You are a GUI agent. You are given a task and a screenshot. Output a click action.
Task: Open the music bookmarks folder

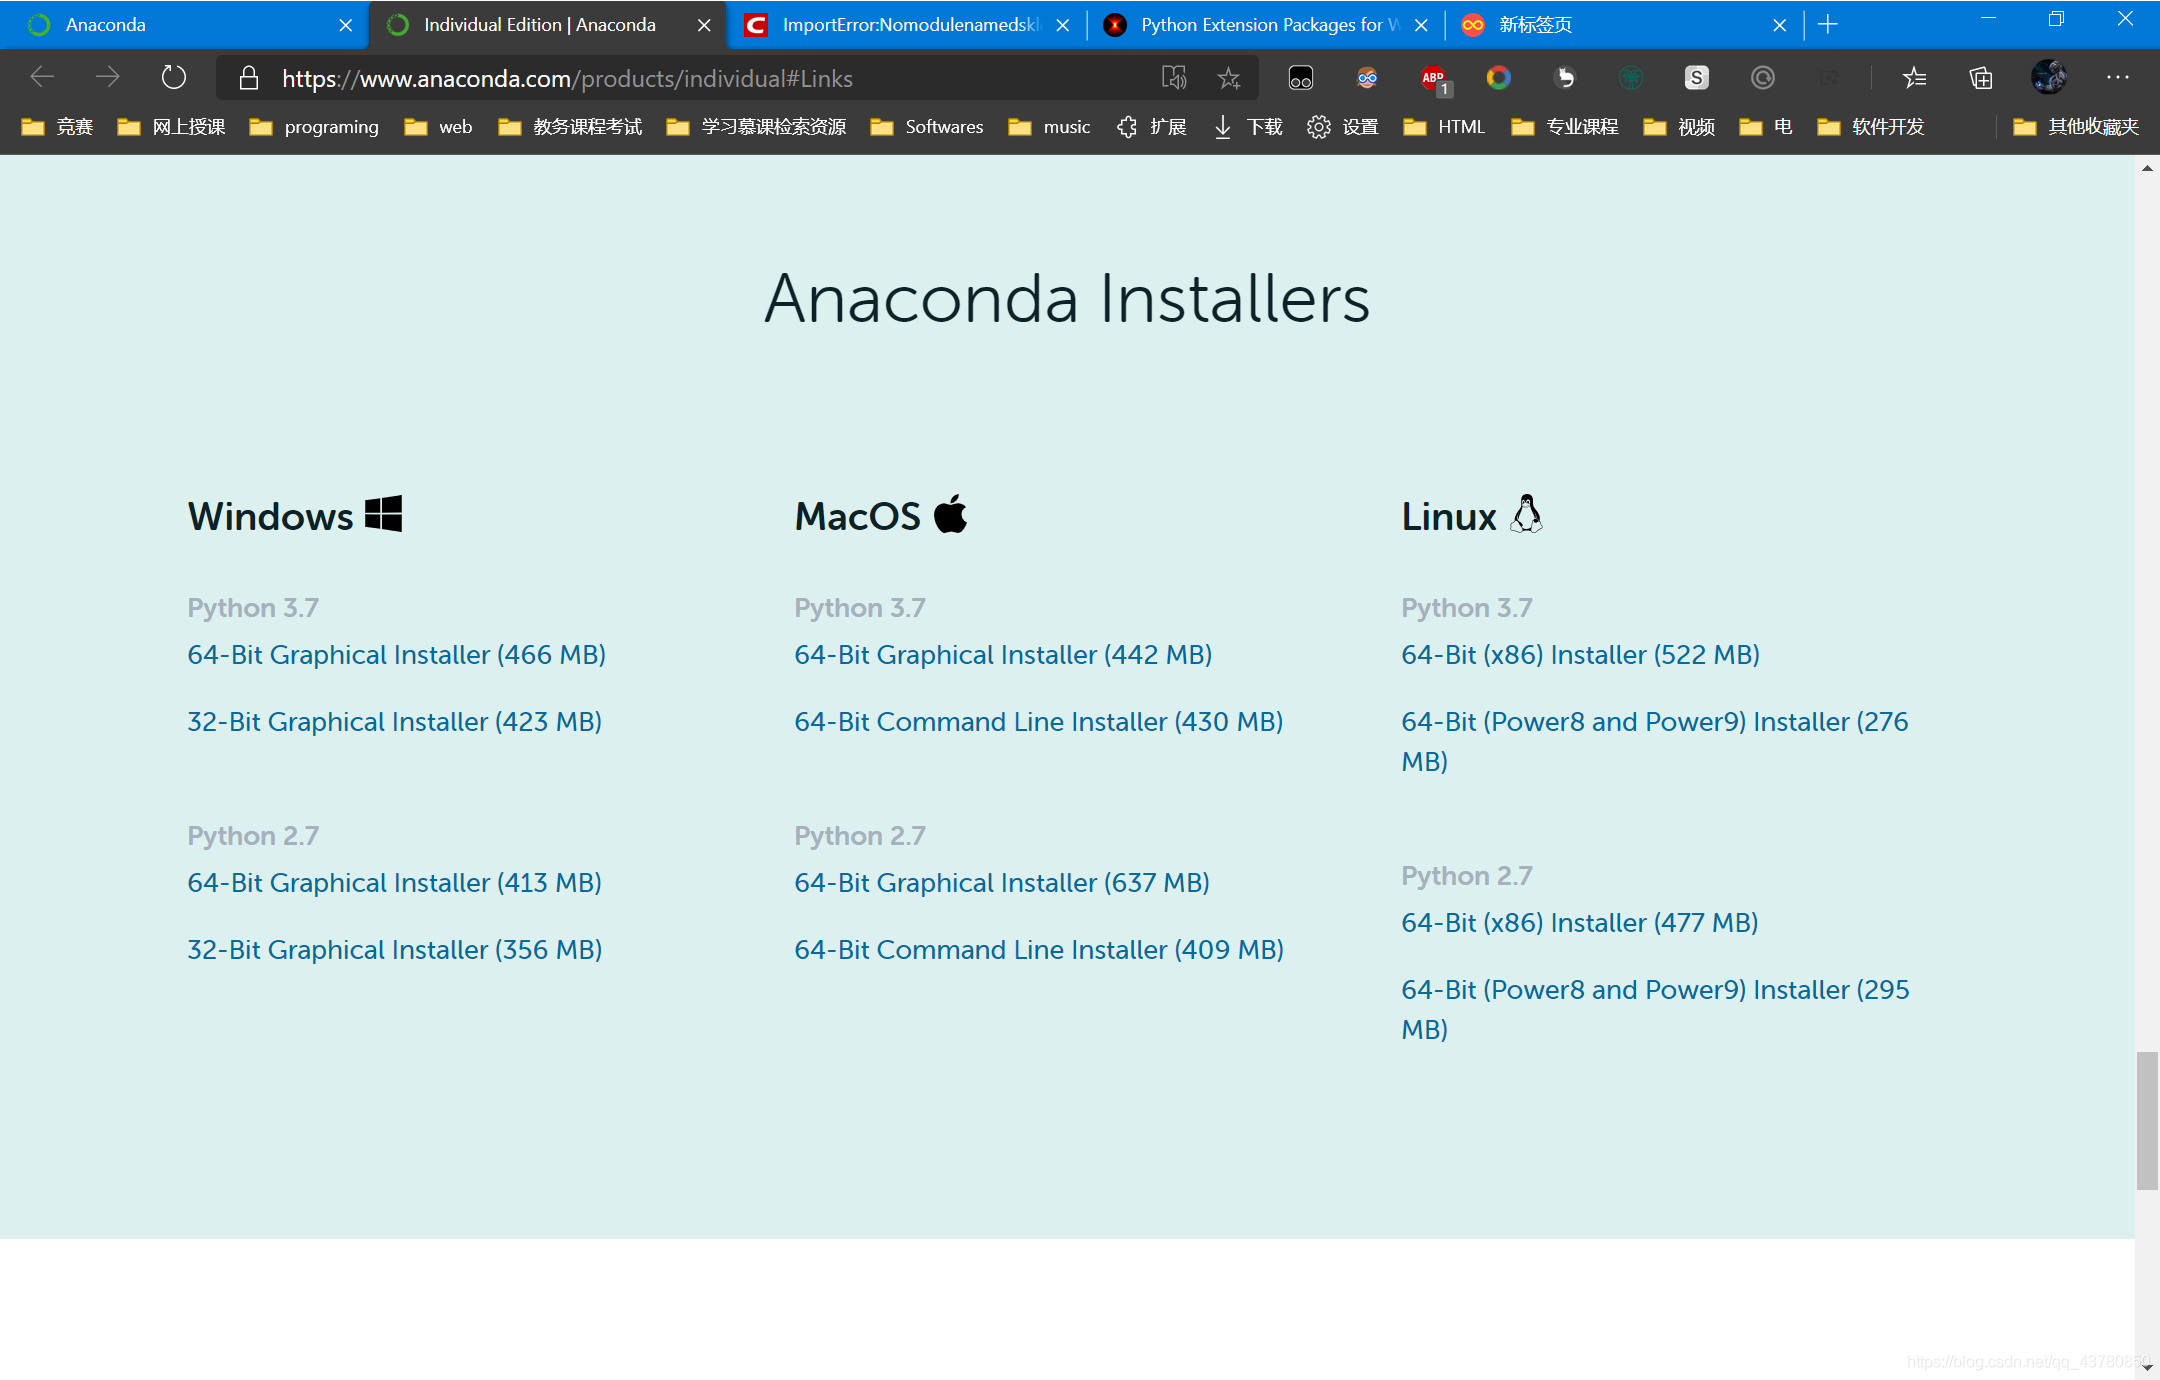[x=1049, y=127]
